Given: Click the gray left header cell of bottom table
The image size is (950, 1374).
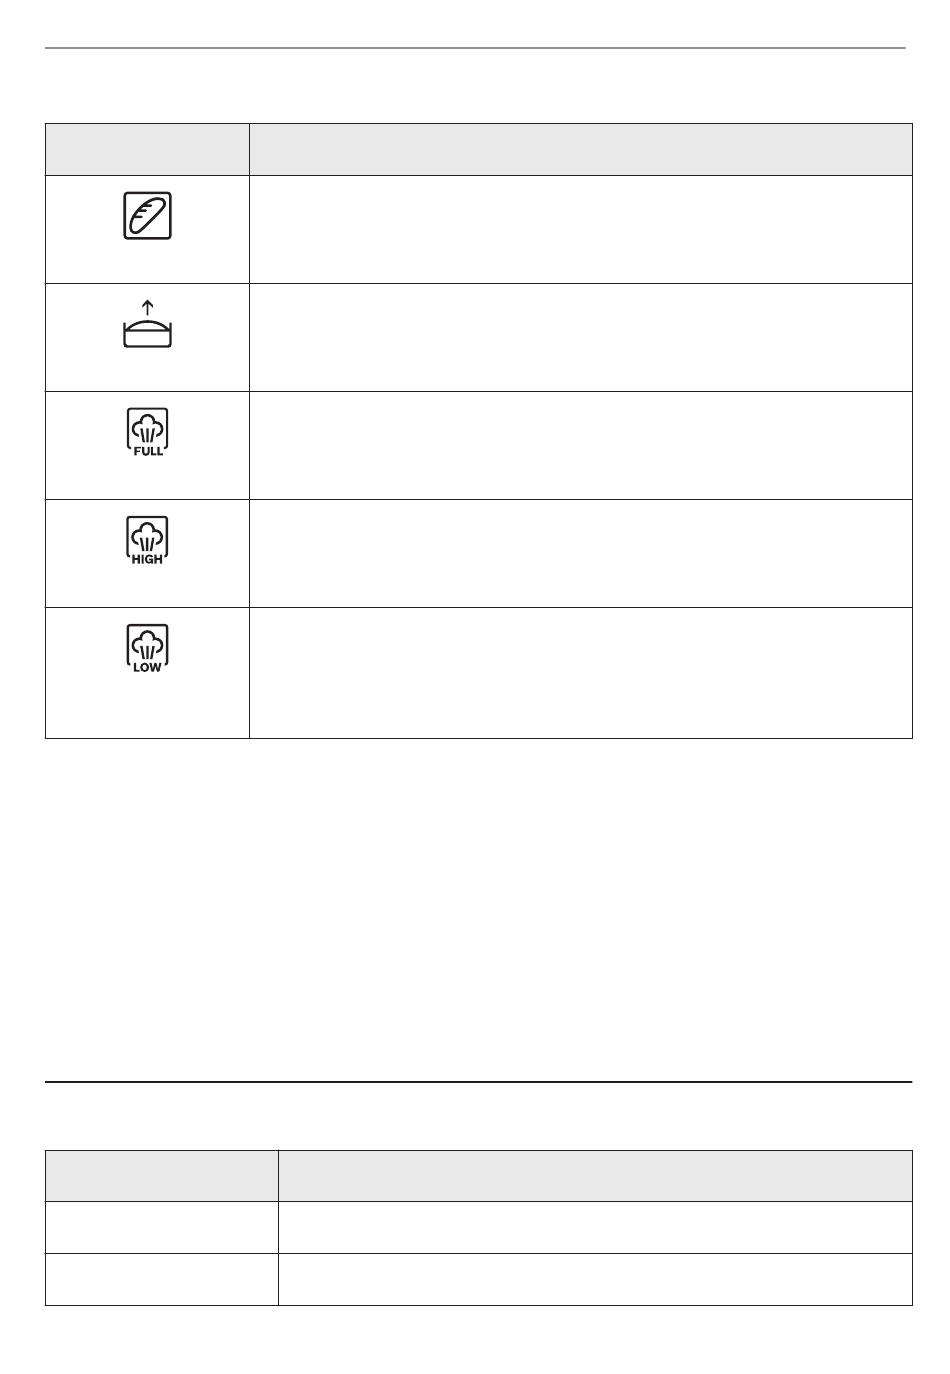Looking at the screenshot, I should click(162, 1176).
